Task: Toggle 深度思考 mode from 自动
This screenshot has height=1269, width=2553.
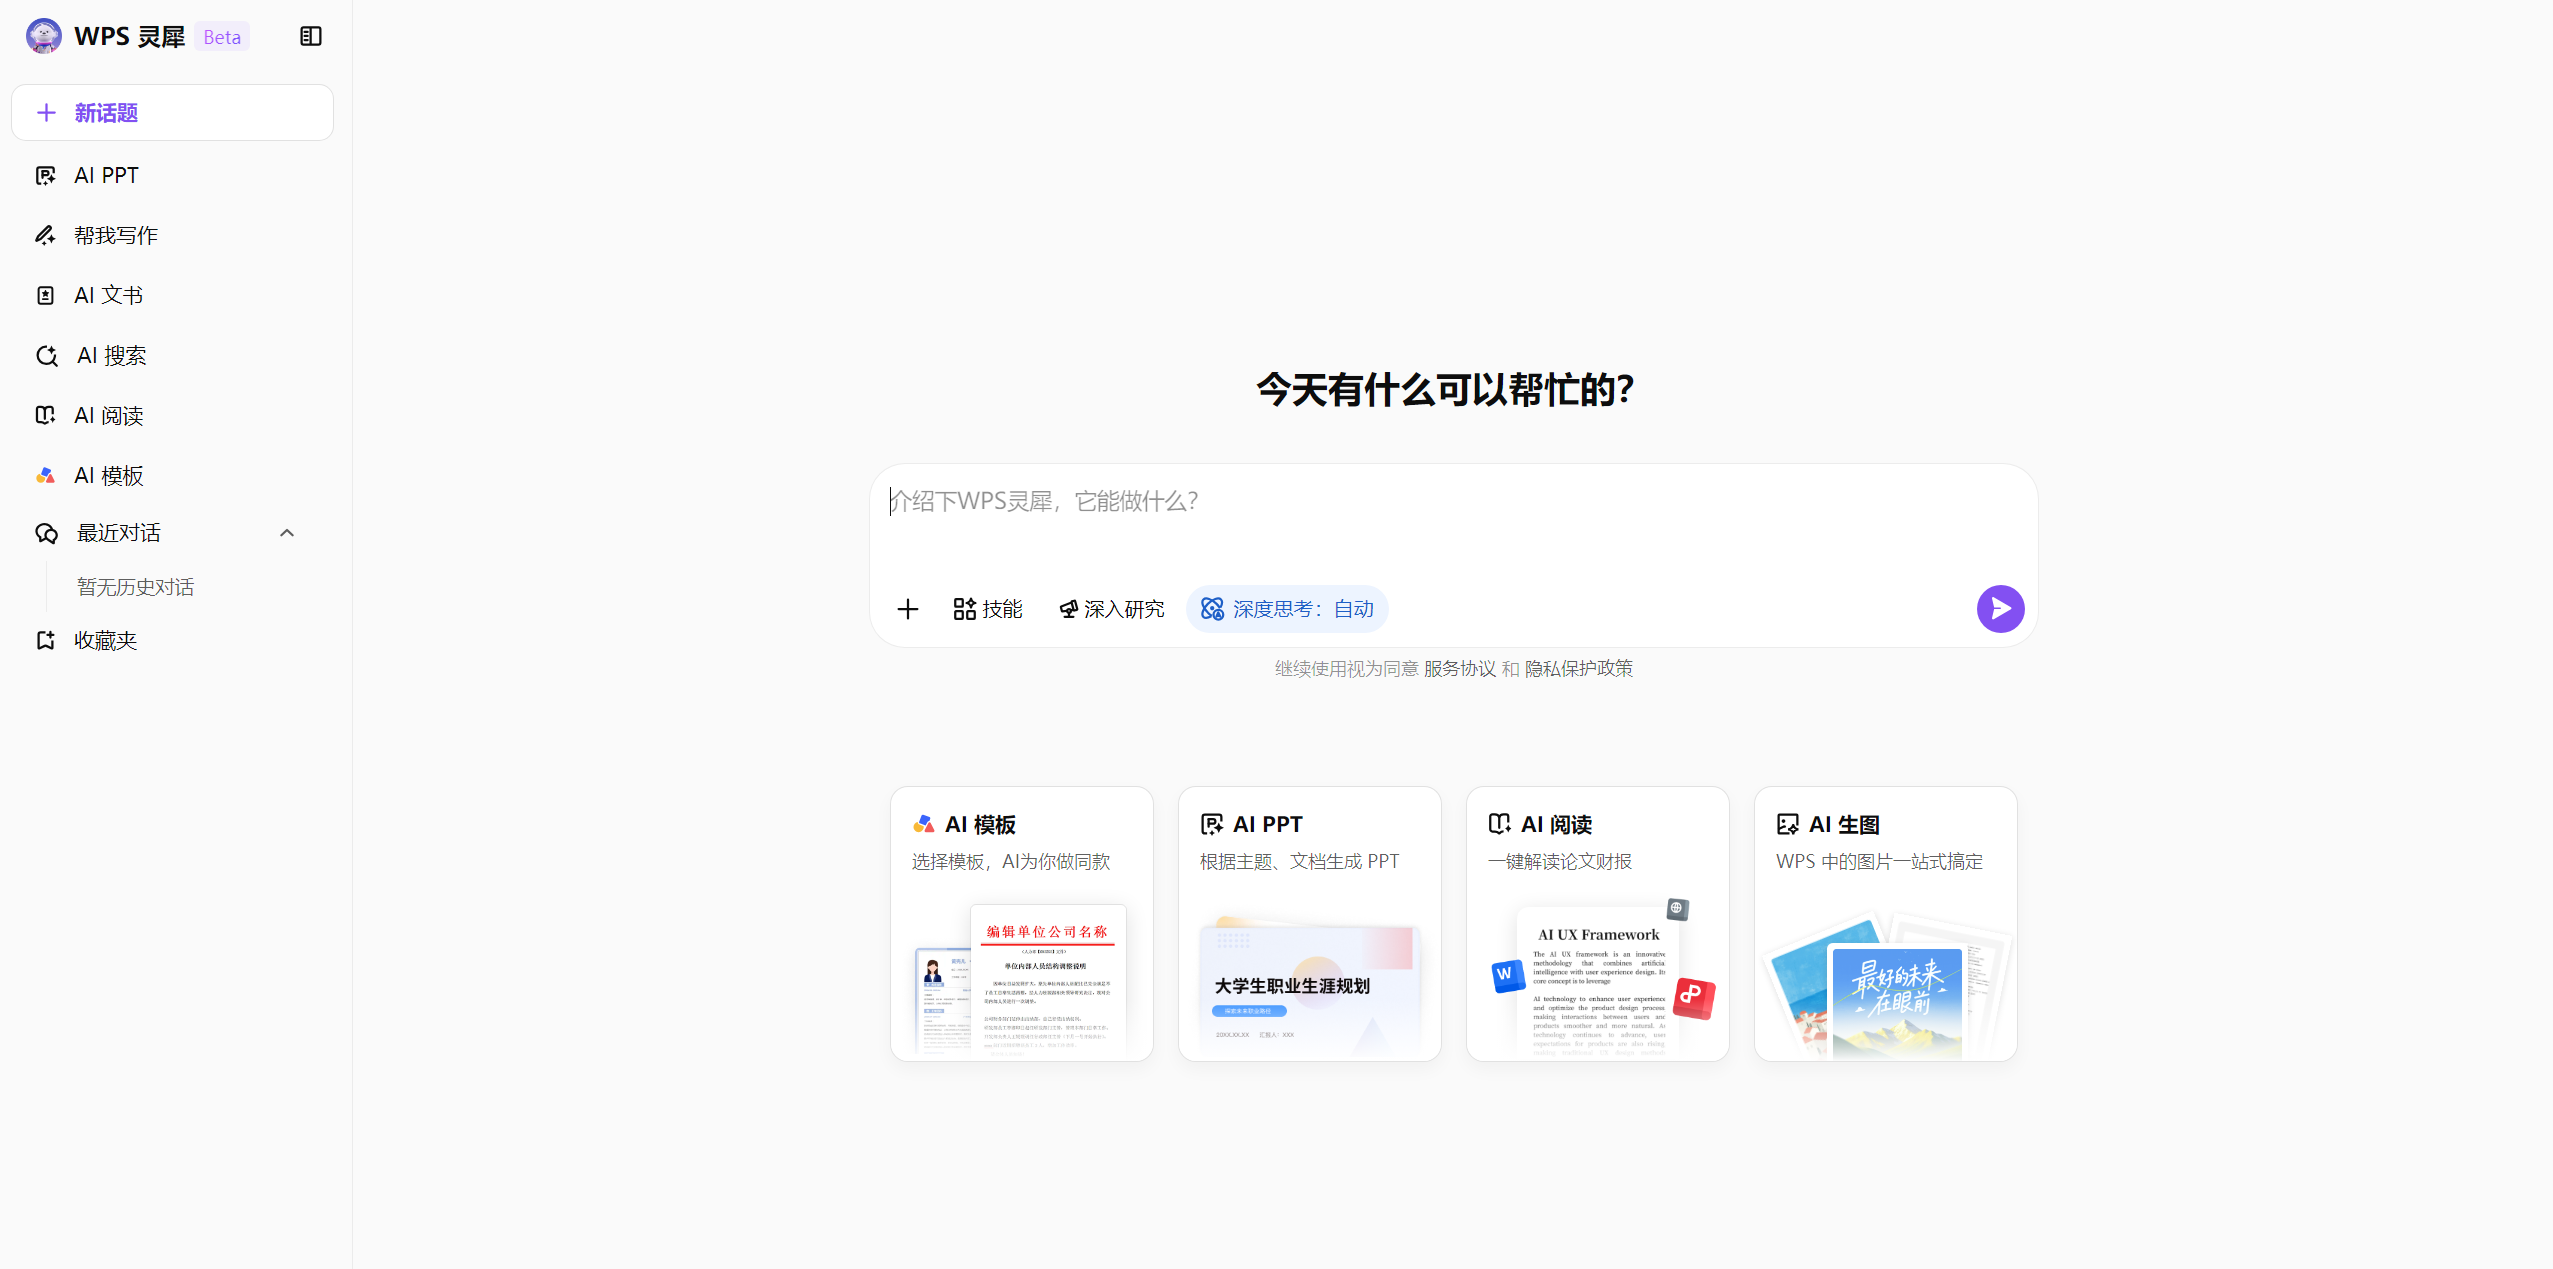Action: [1286, 608]
